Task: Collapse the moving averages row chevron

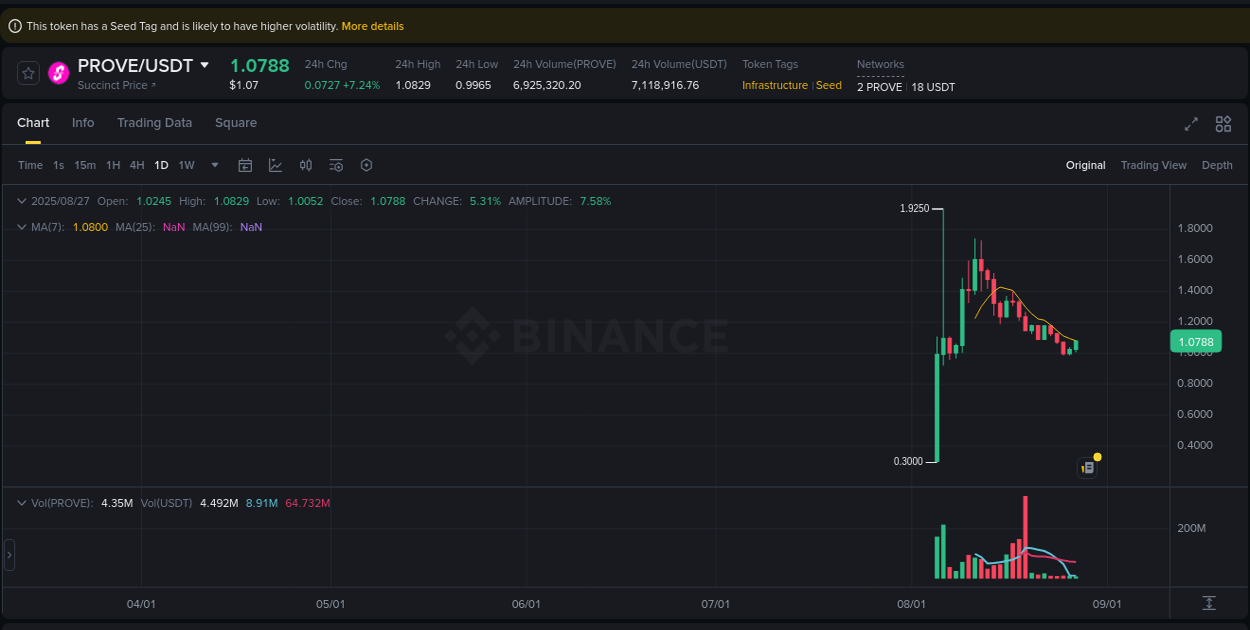Action: pyautogui.click(x=20, y=227)
